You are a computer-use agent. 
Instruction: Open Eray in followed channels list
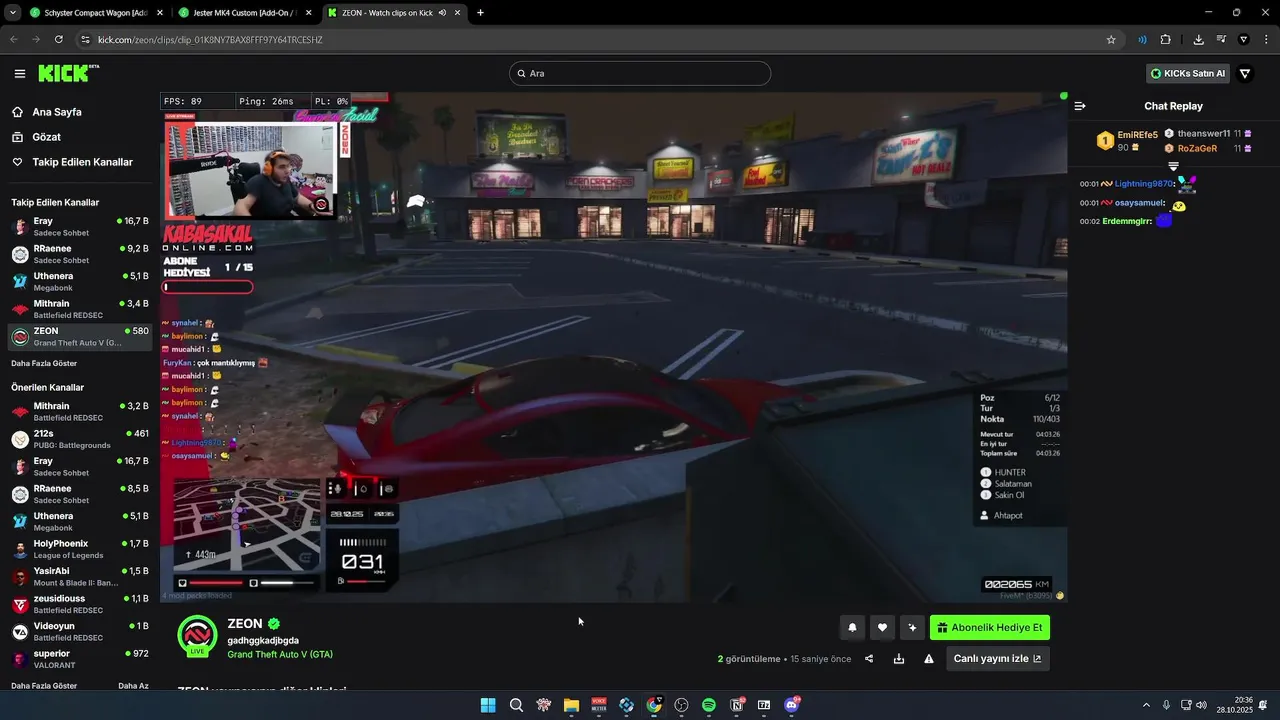pyautogui.click(x=80, y=227)
